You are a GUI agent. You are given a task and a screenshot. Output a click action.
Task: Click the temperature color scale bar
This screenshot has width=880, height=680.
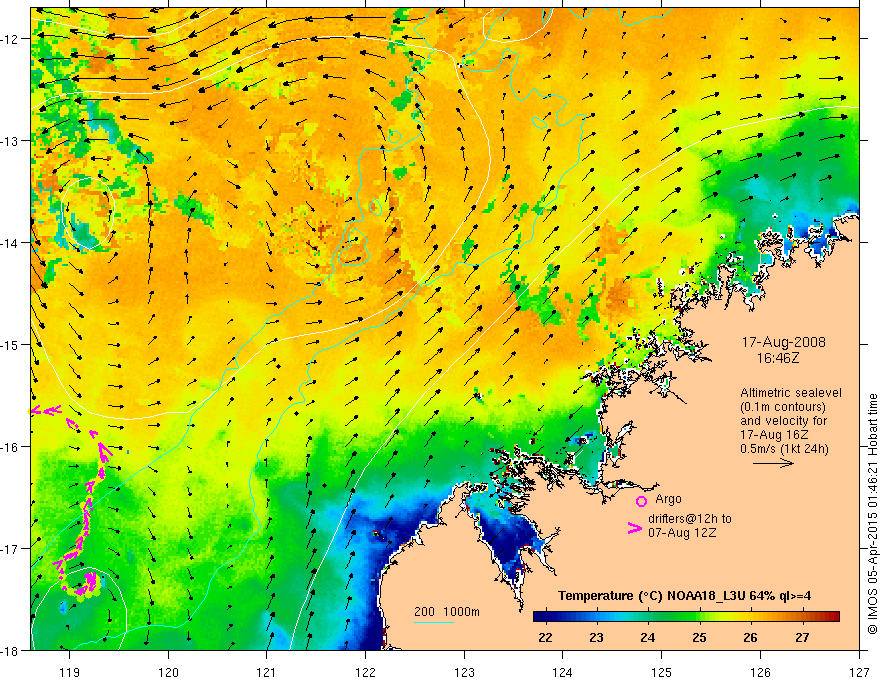pyautogui.click(x=686, y=617)
